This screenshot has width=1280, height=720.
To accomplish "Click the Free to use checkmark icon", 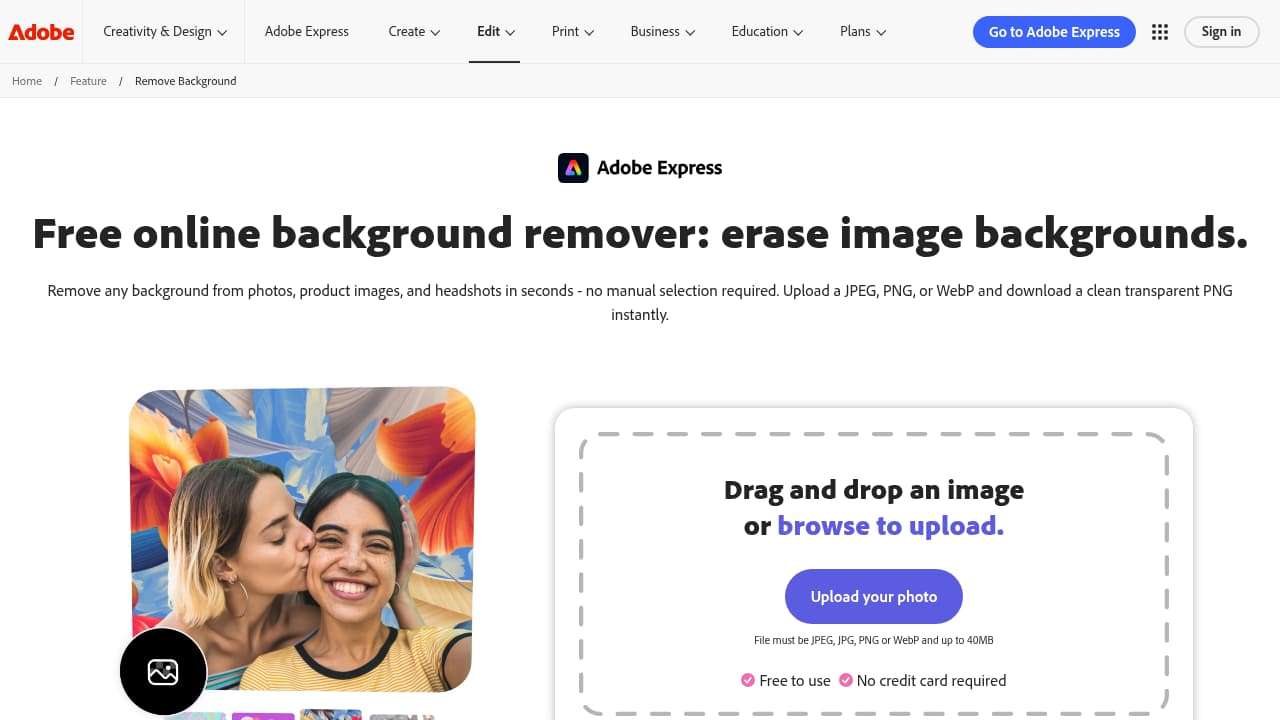I will click(748, 680).
